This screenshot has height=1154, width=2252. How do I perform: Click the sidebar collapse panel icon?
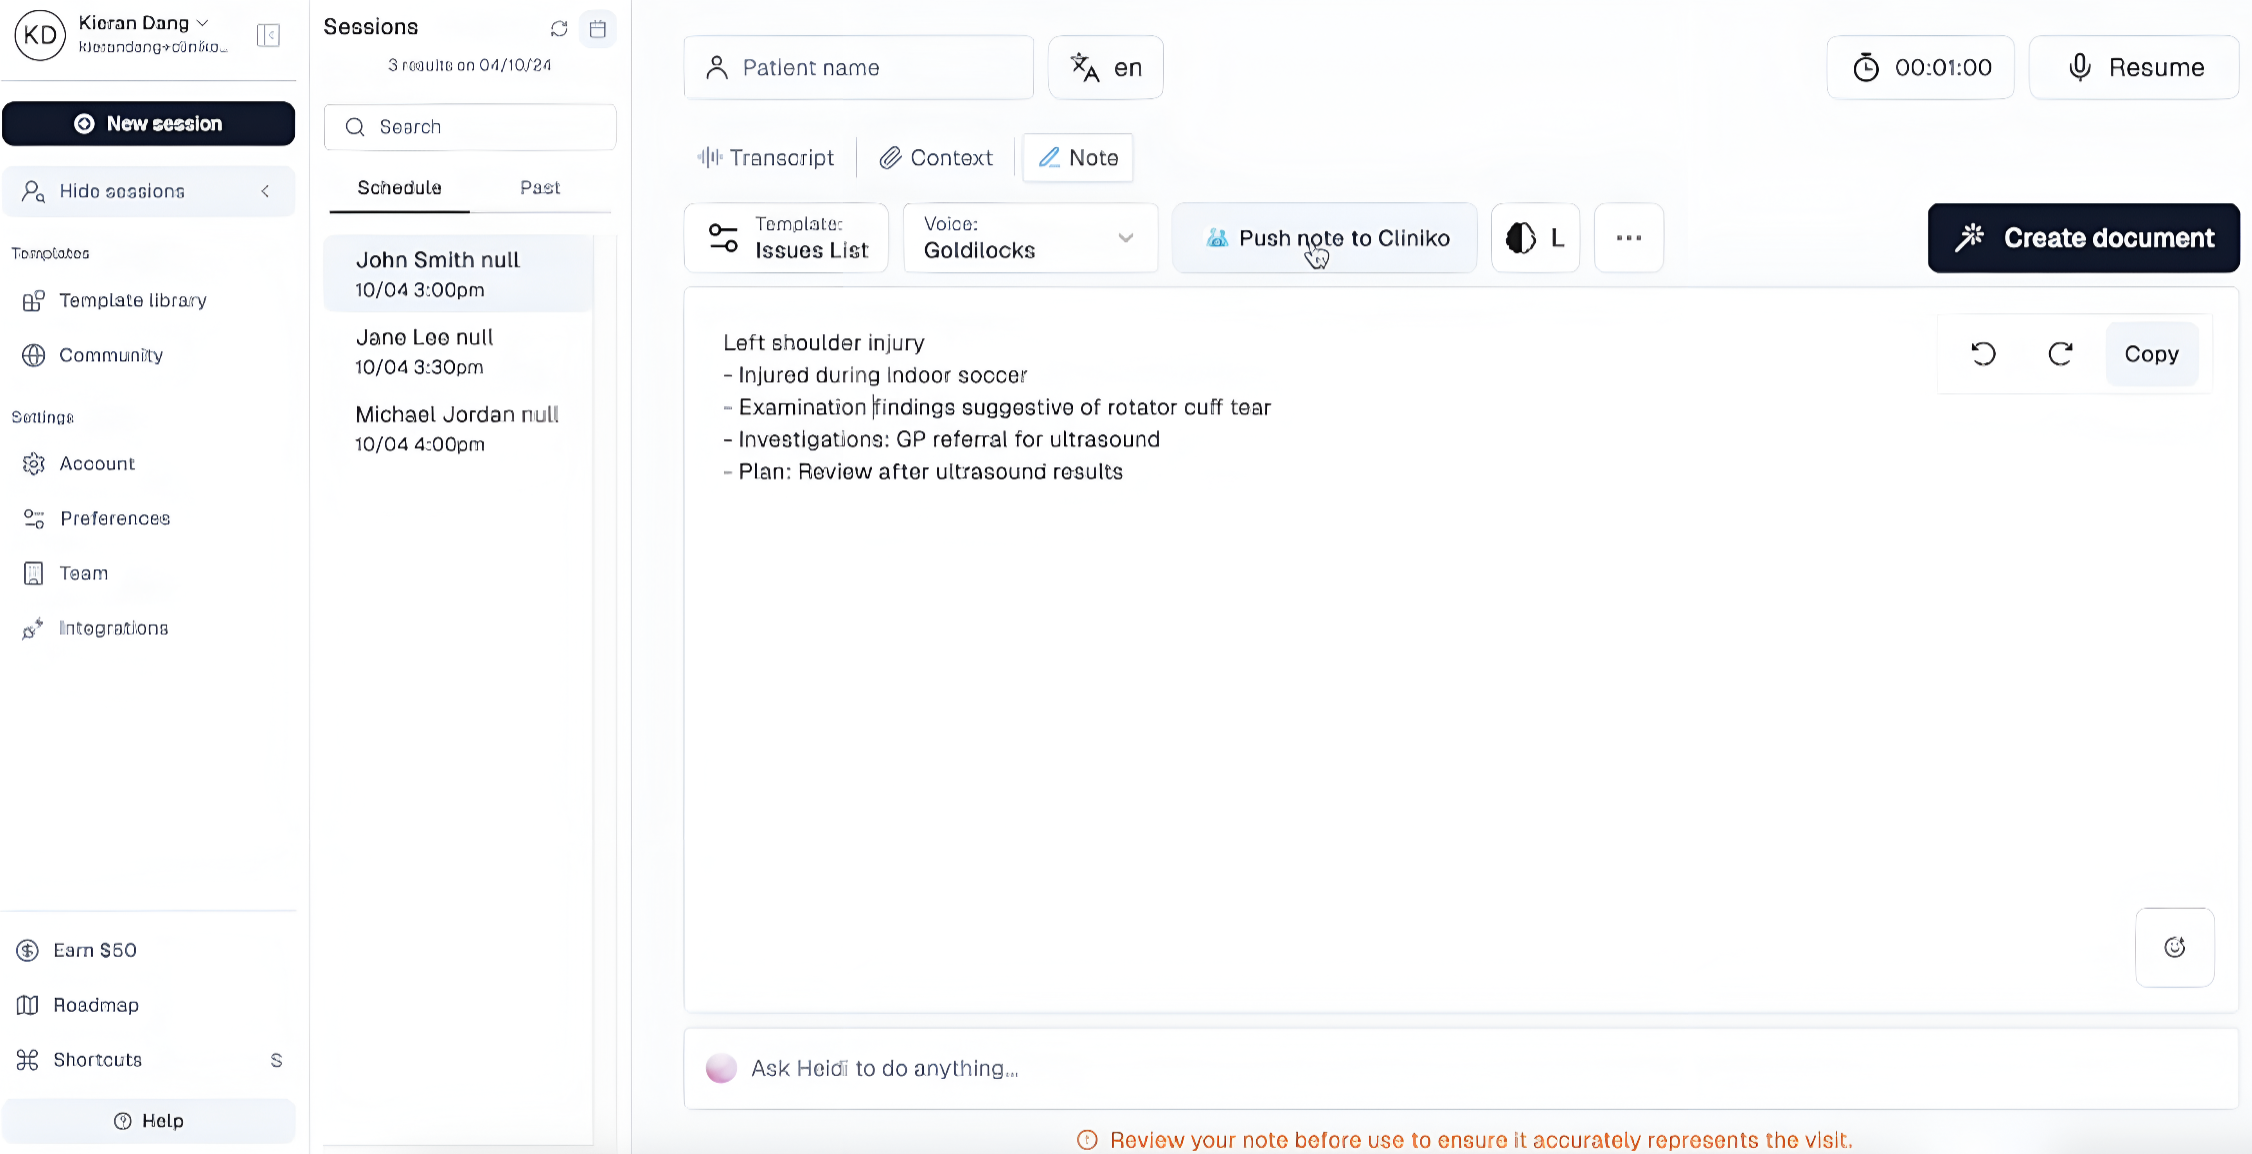[268, 36]
